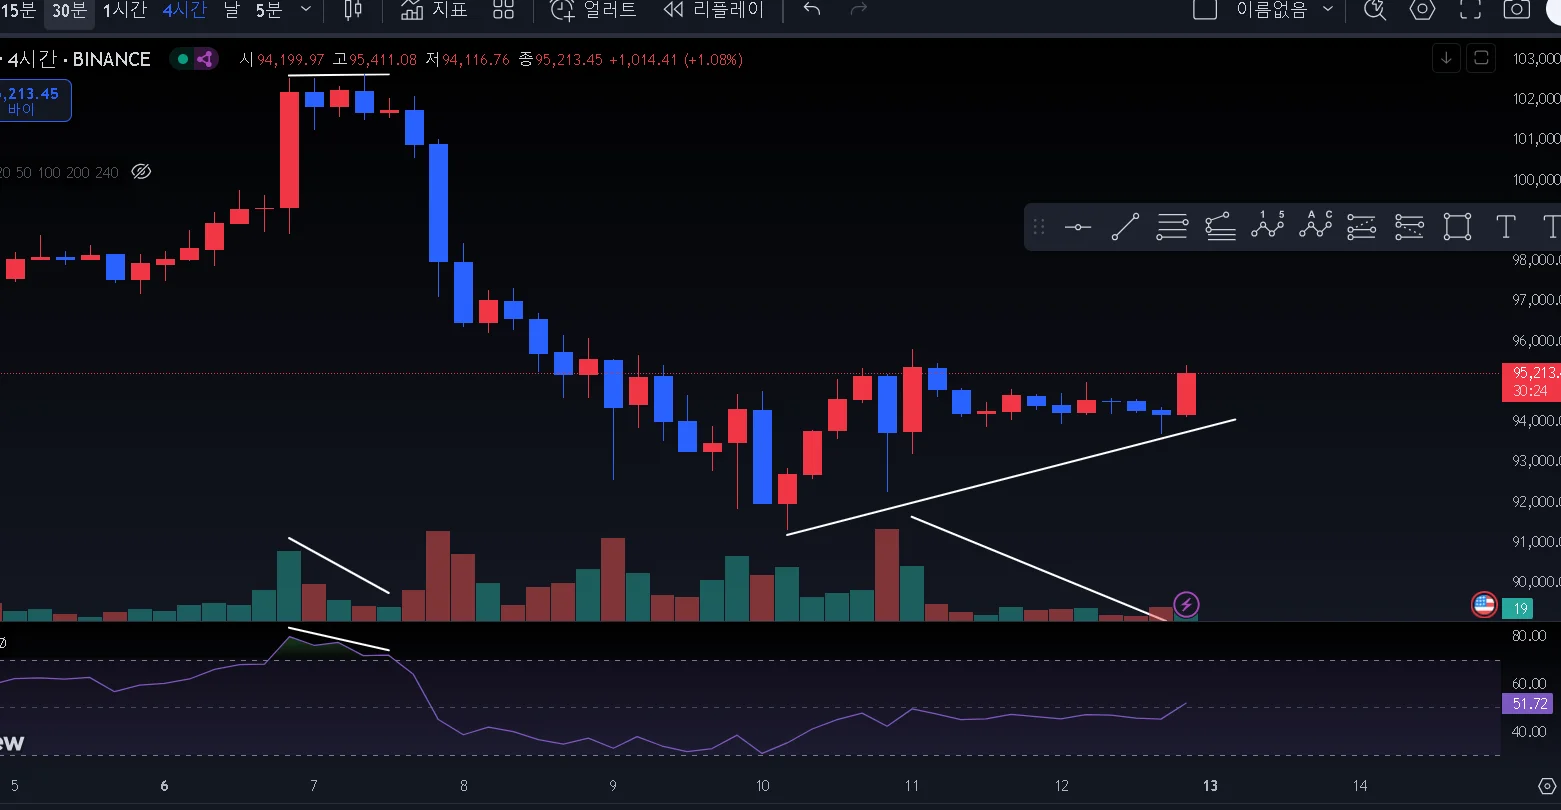Select the horizontal line drawing tool
The image size is (1561, 810).
coord(1078,227)
